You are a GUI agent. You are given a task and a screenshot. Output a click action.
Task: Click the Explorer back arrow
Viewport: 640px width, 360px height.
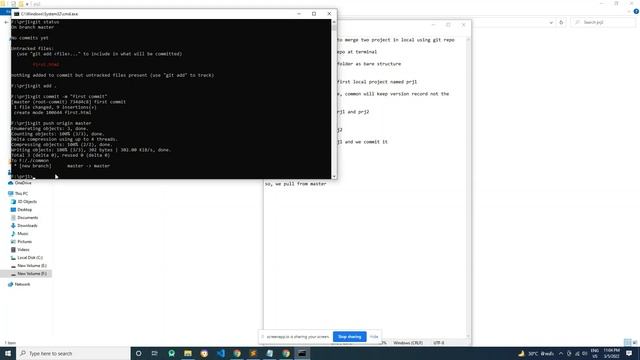(x=6, y=22)
